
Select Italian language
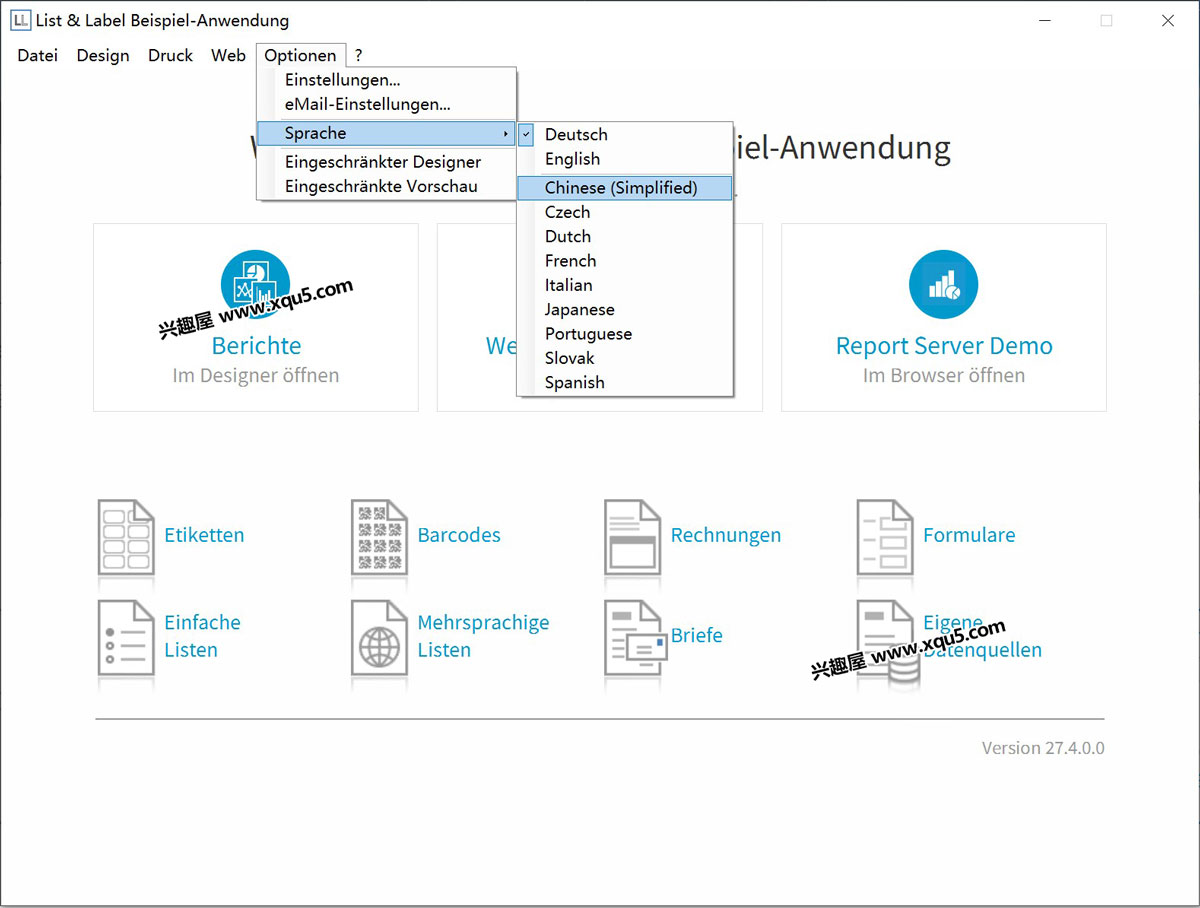click(625, 285)
